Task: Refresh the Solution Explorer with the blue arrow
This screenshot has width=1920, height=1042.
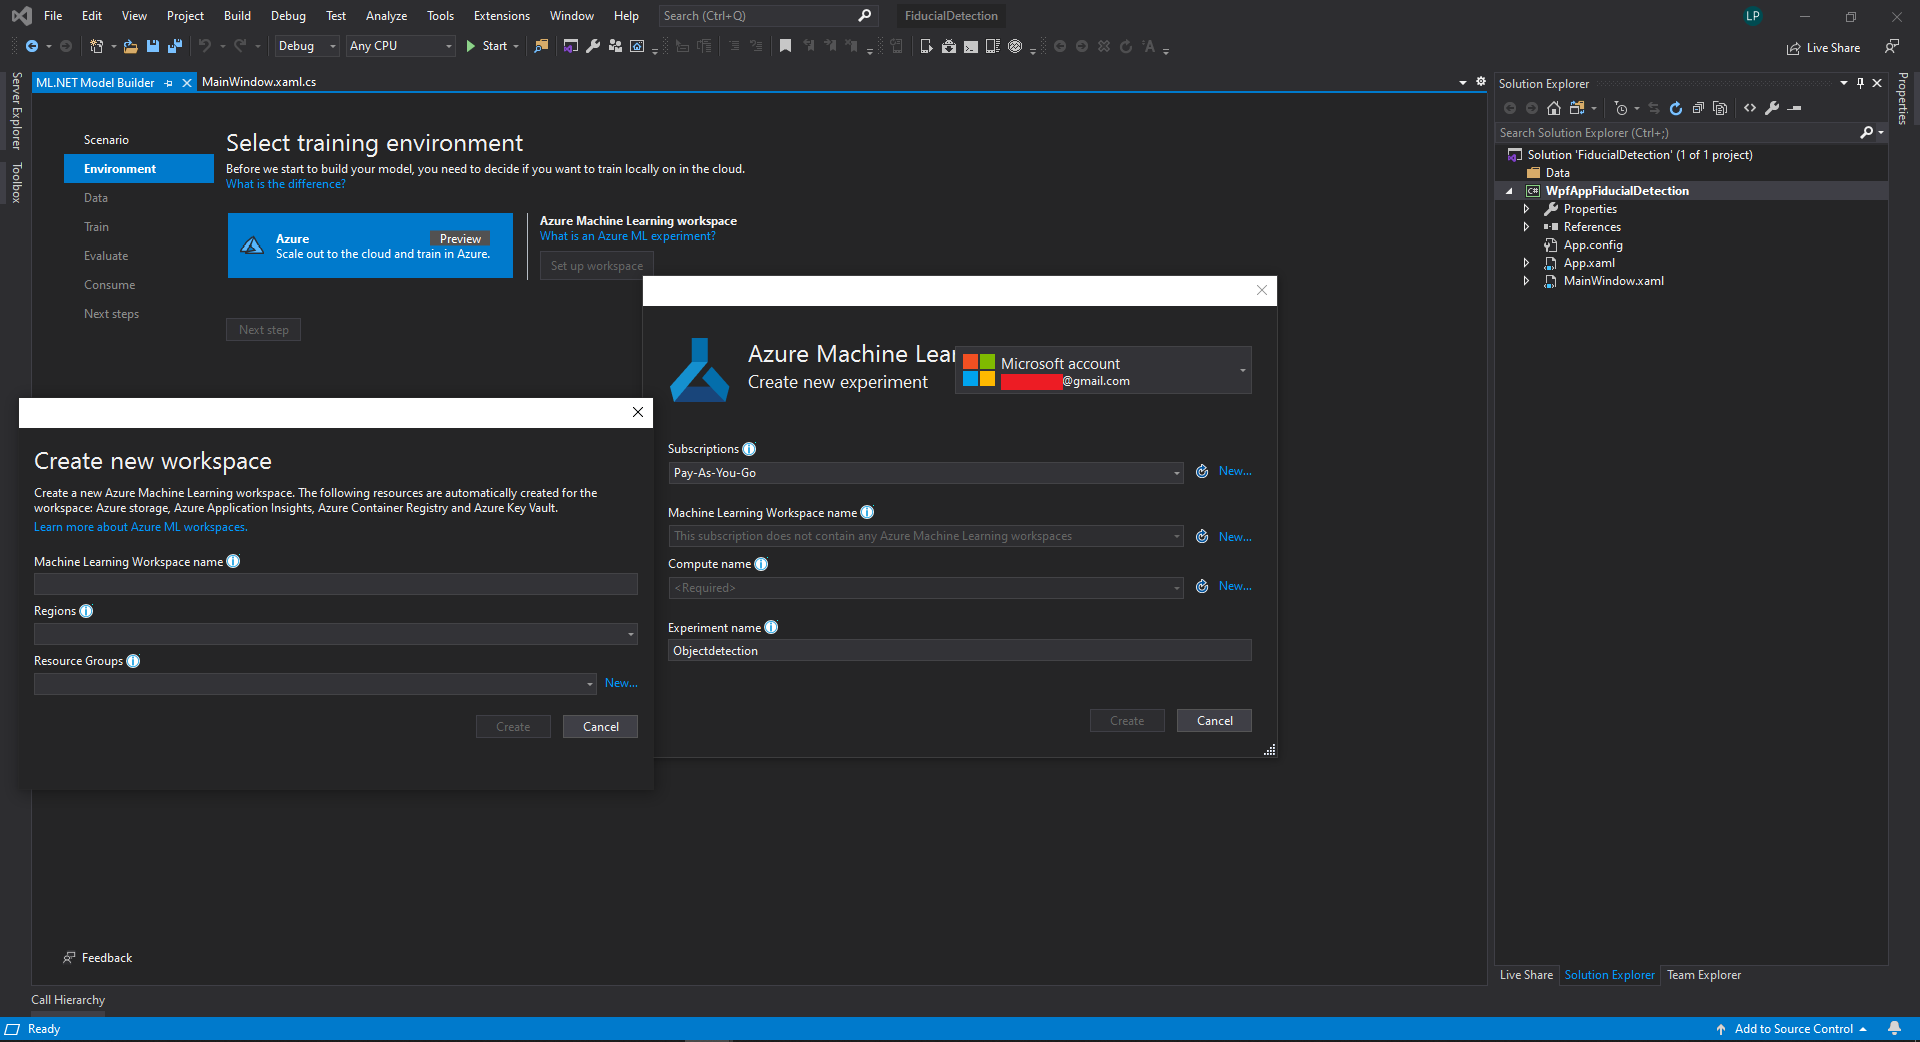Action: pyautogui.click(x=1676, y=108)
